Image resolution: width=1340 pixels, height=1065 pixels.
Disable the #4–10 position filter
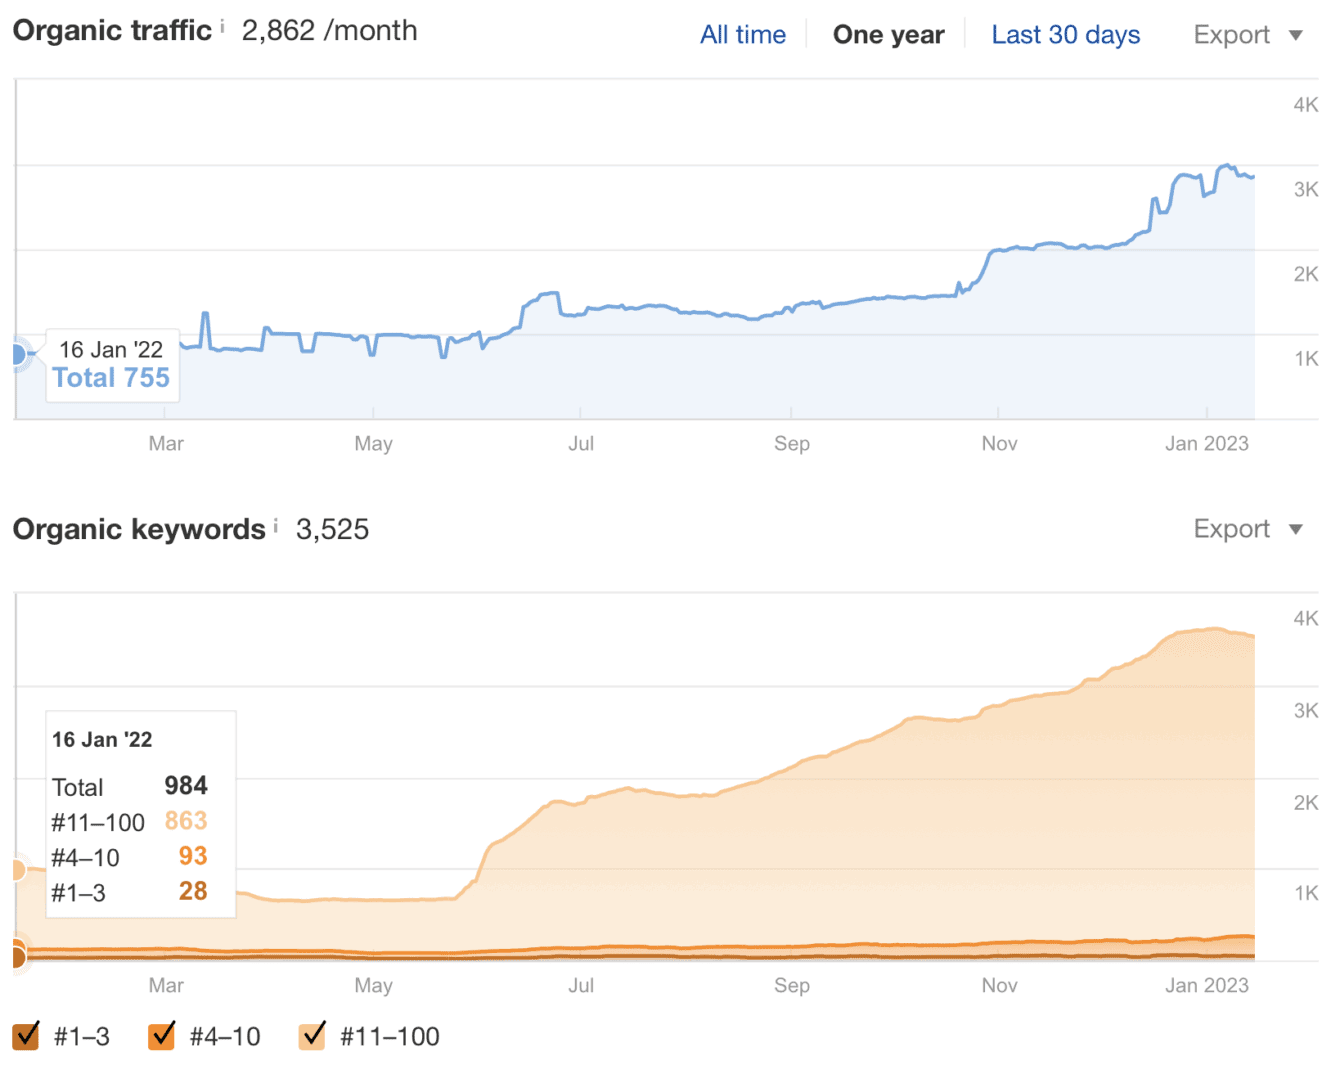pyautogui.click(x=163, y=1036)
